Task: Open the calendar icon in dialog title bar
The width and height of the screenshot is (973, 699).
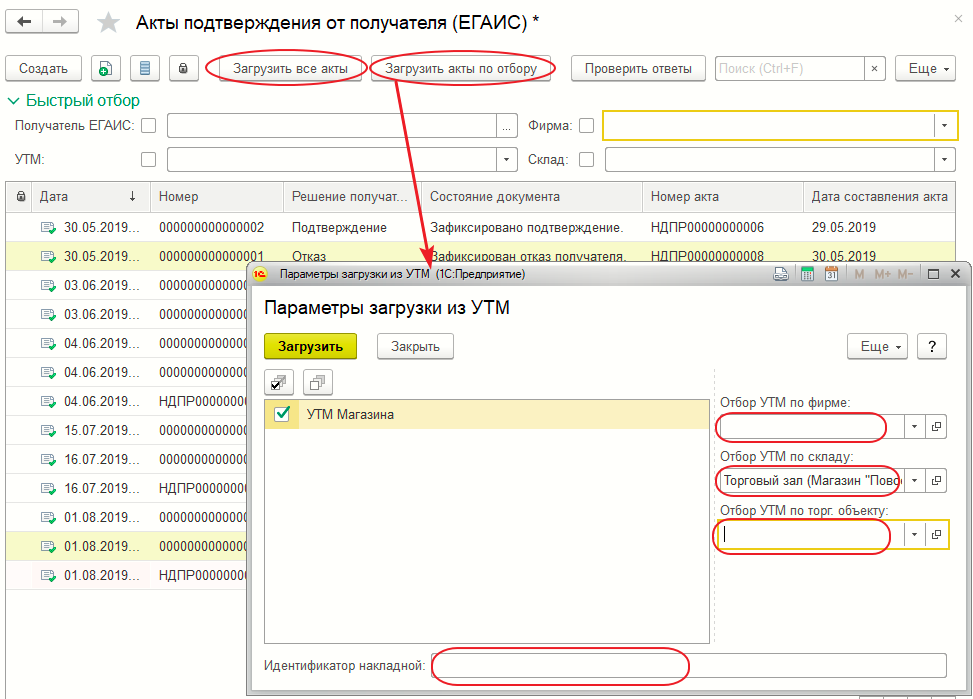Action: click(831, 274)
